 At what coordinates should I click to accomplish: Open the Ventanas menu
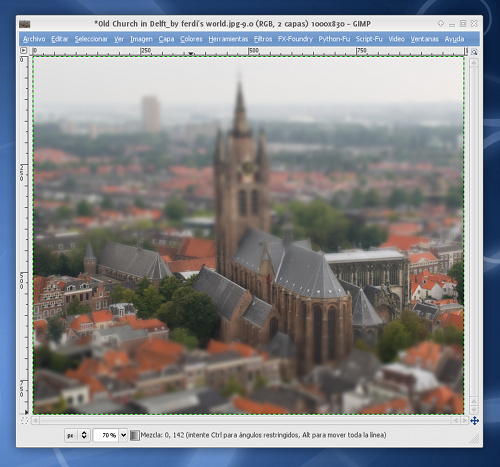pos(424,39)
